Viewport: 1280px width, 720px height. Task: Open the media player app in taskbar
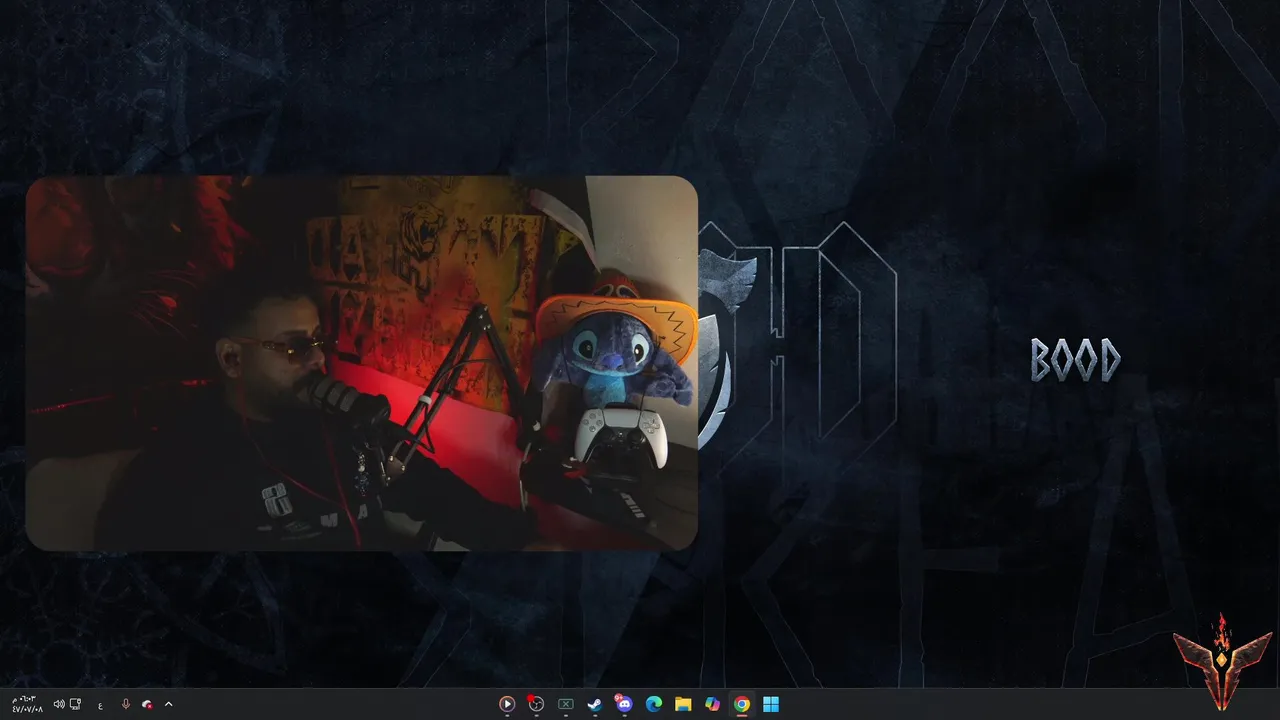point(507,704)
